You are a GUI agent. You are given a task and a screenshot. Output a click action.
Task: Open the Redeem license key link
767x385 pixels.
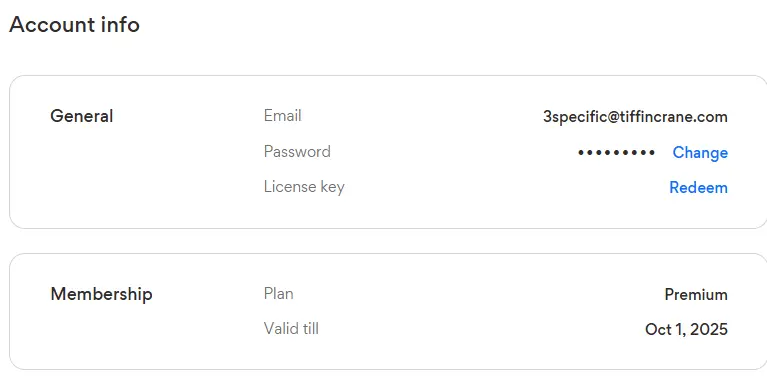coord(699,188)
